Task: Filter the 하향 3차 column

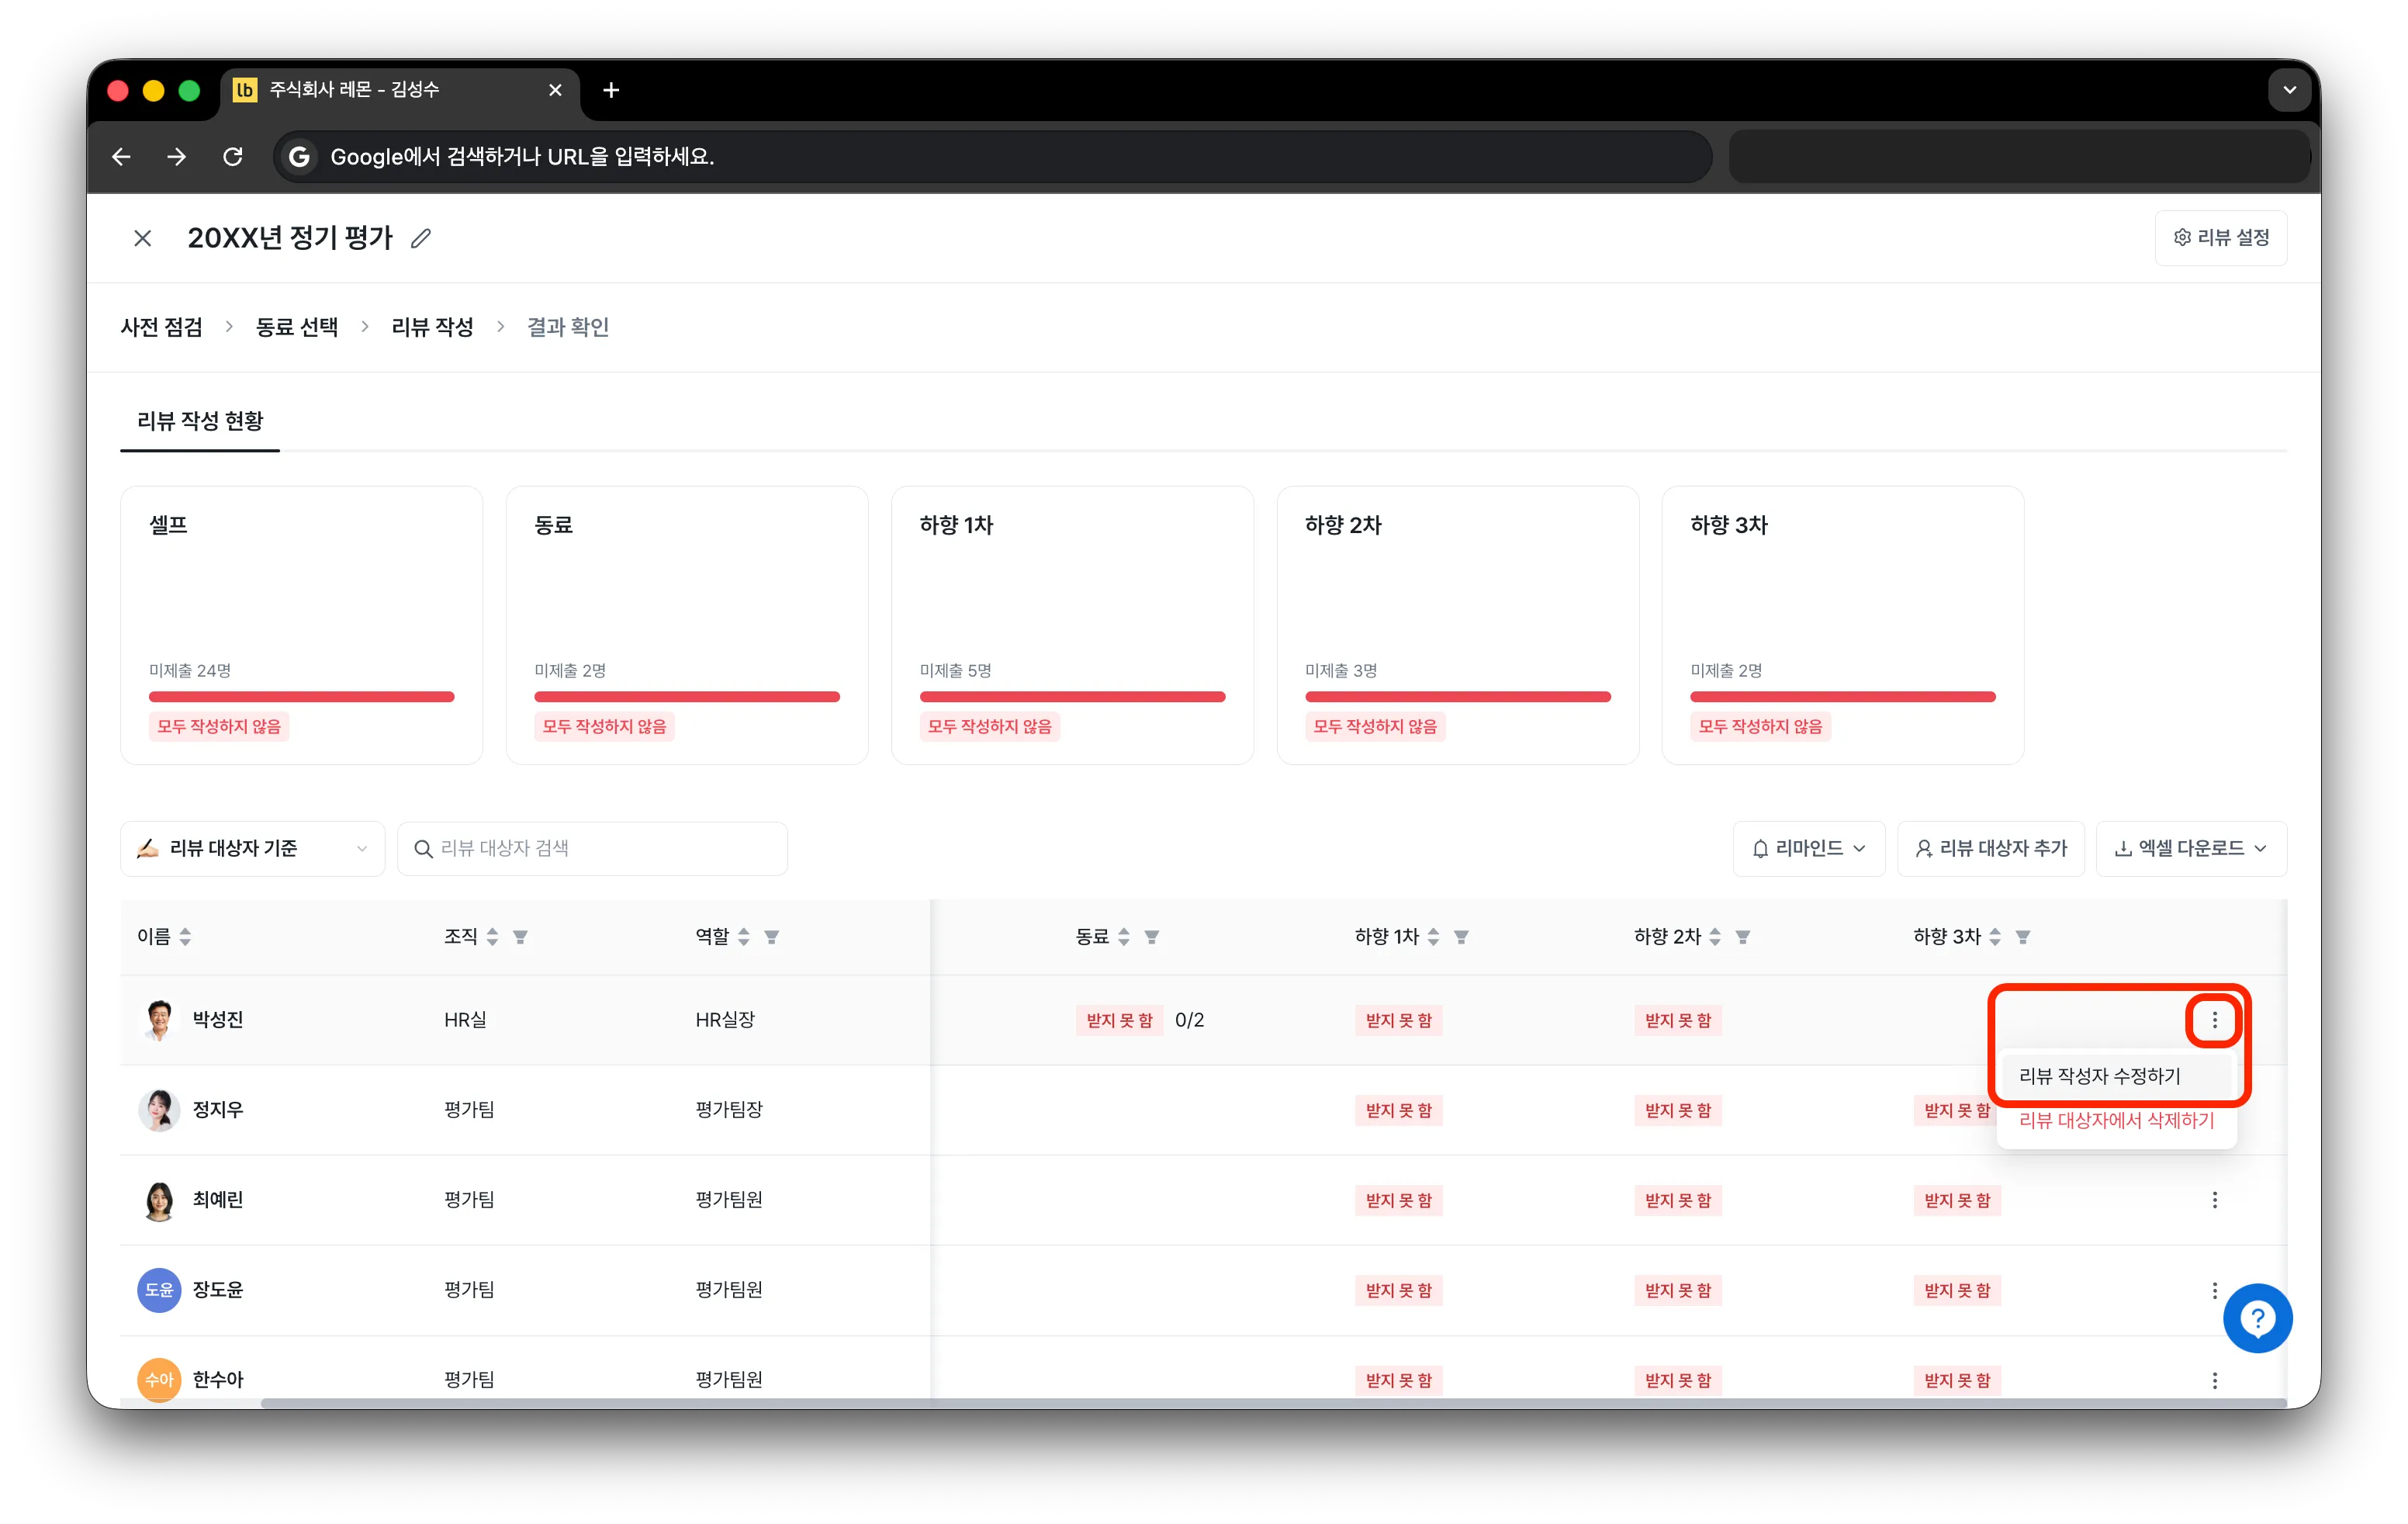Action: 2022,937
